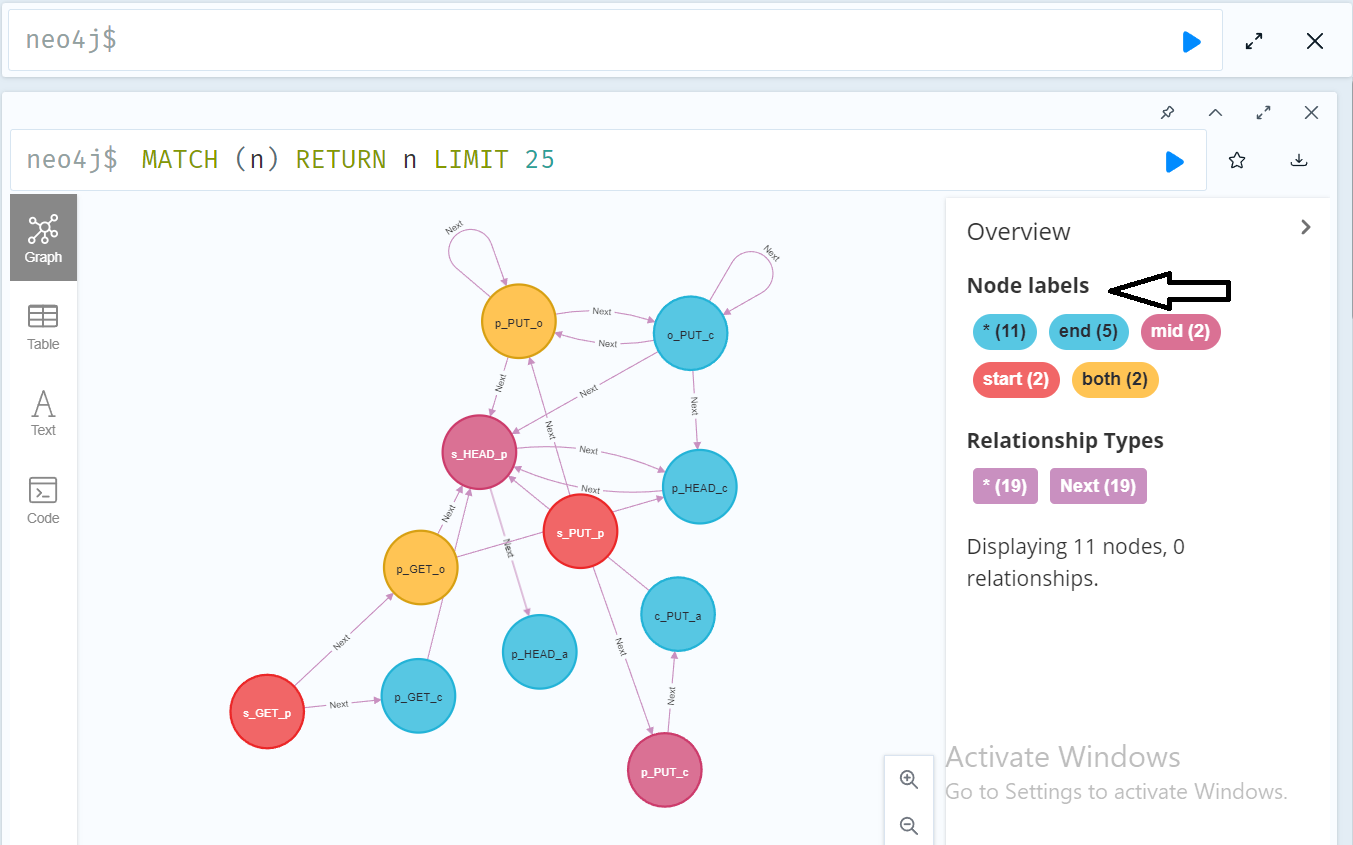Select the s_PUT_p node in graph
Viewport: 1353px width, 845px height.
point(580,532)
